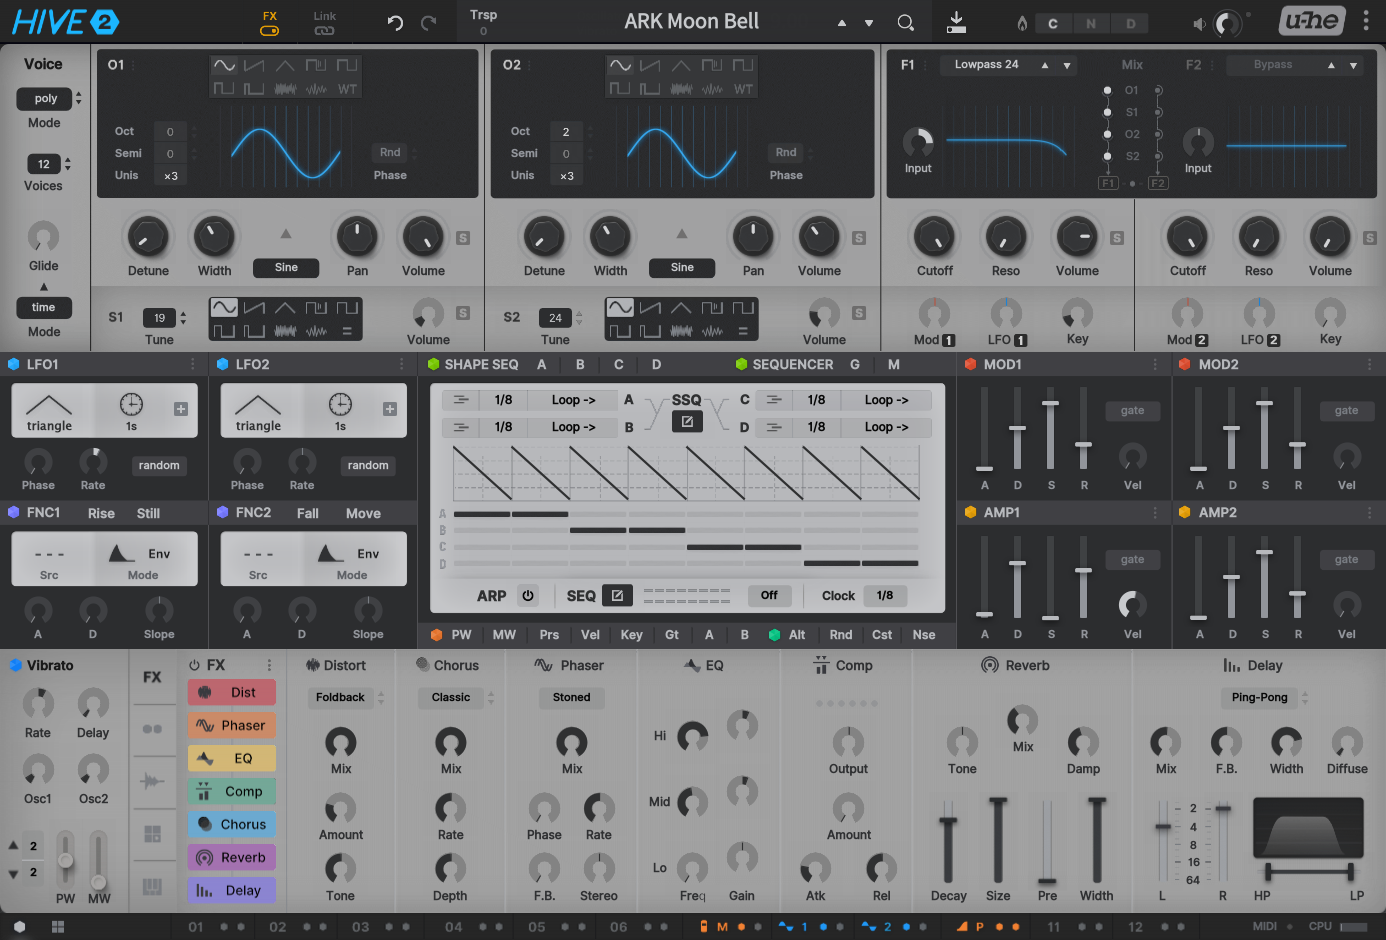1386x940 pixels.
Task: Click the Reverb module in FX chain
Action: click(x=232, y=857)
